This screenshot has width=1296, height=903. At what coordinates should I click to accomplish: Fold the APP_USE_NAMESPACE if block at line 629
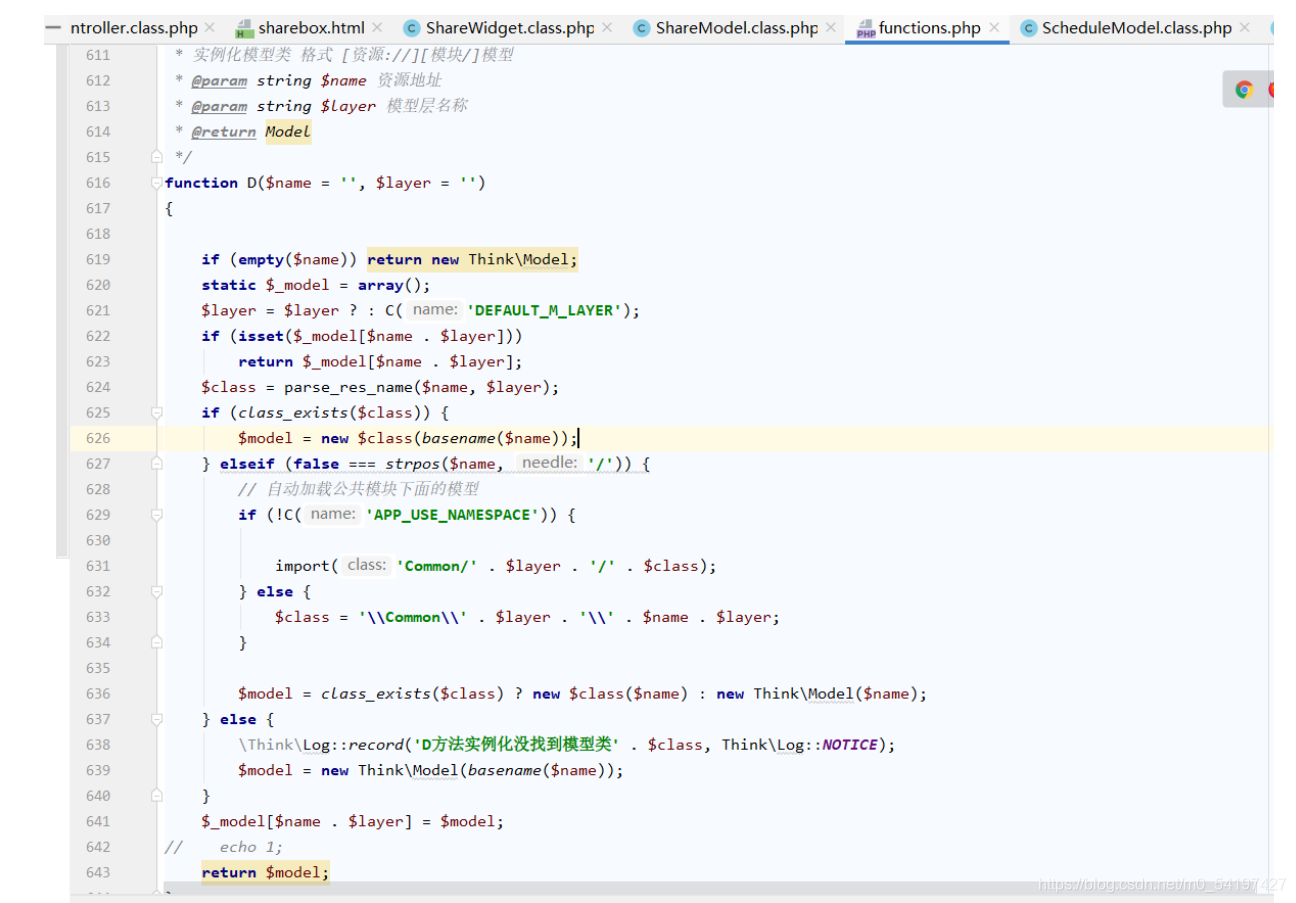click(156, 515)
